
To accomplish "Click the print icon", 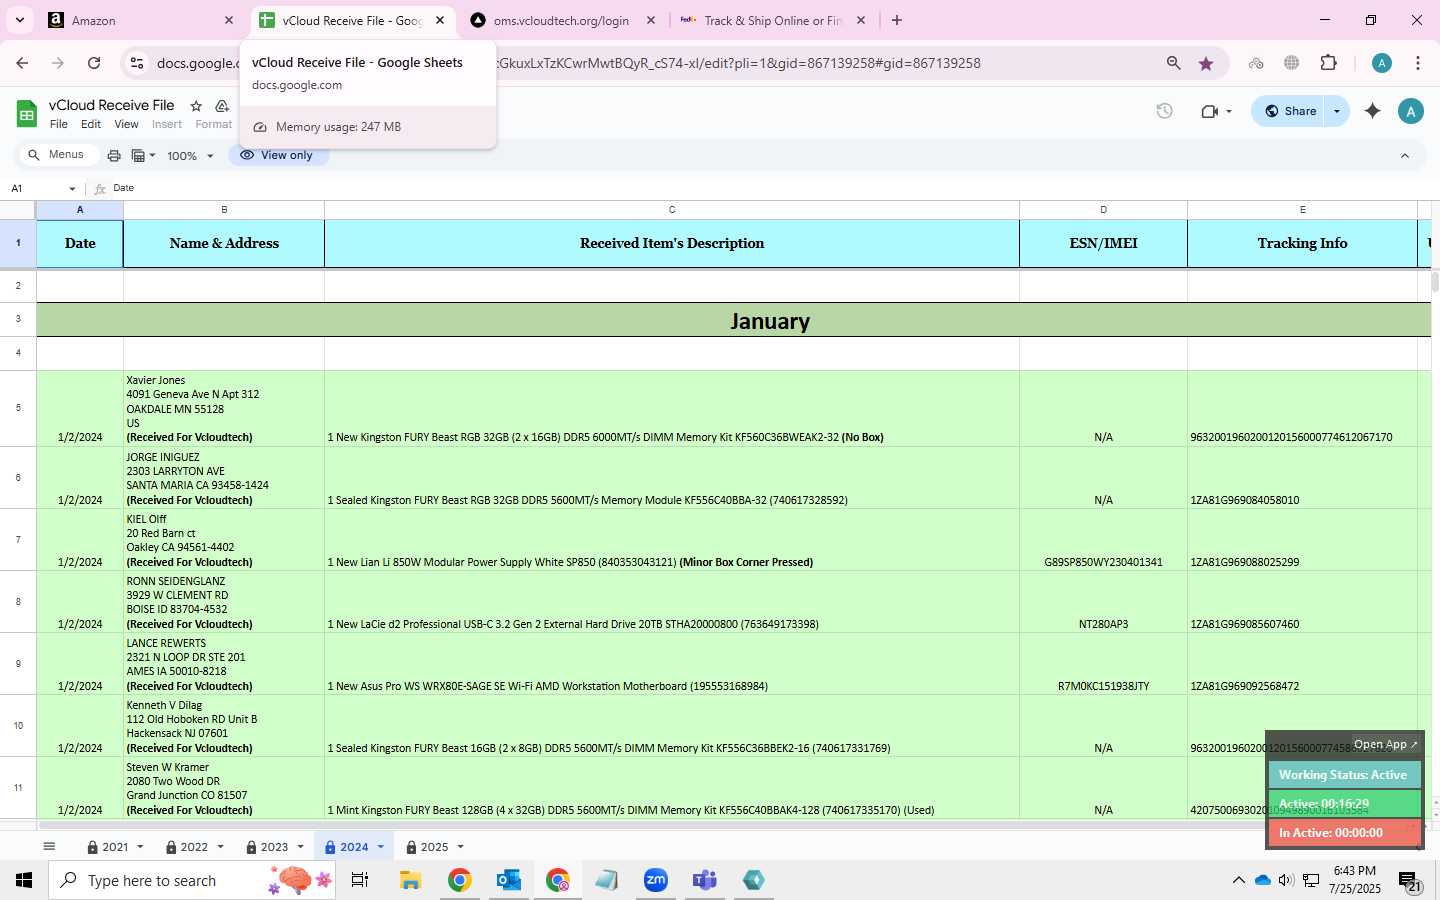I will 114,156.
